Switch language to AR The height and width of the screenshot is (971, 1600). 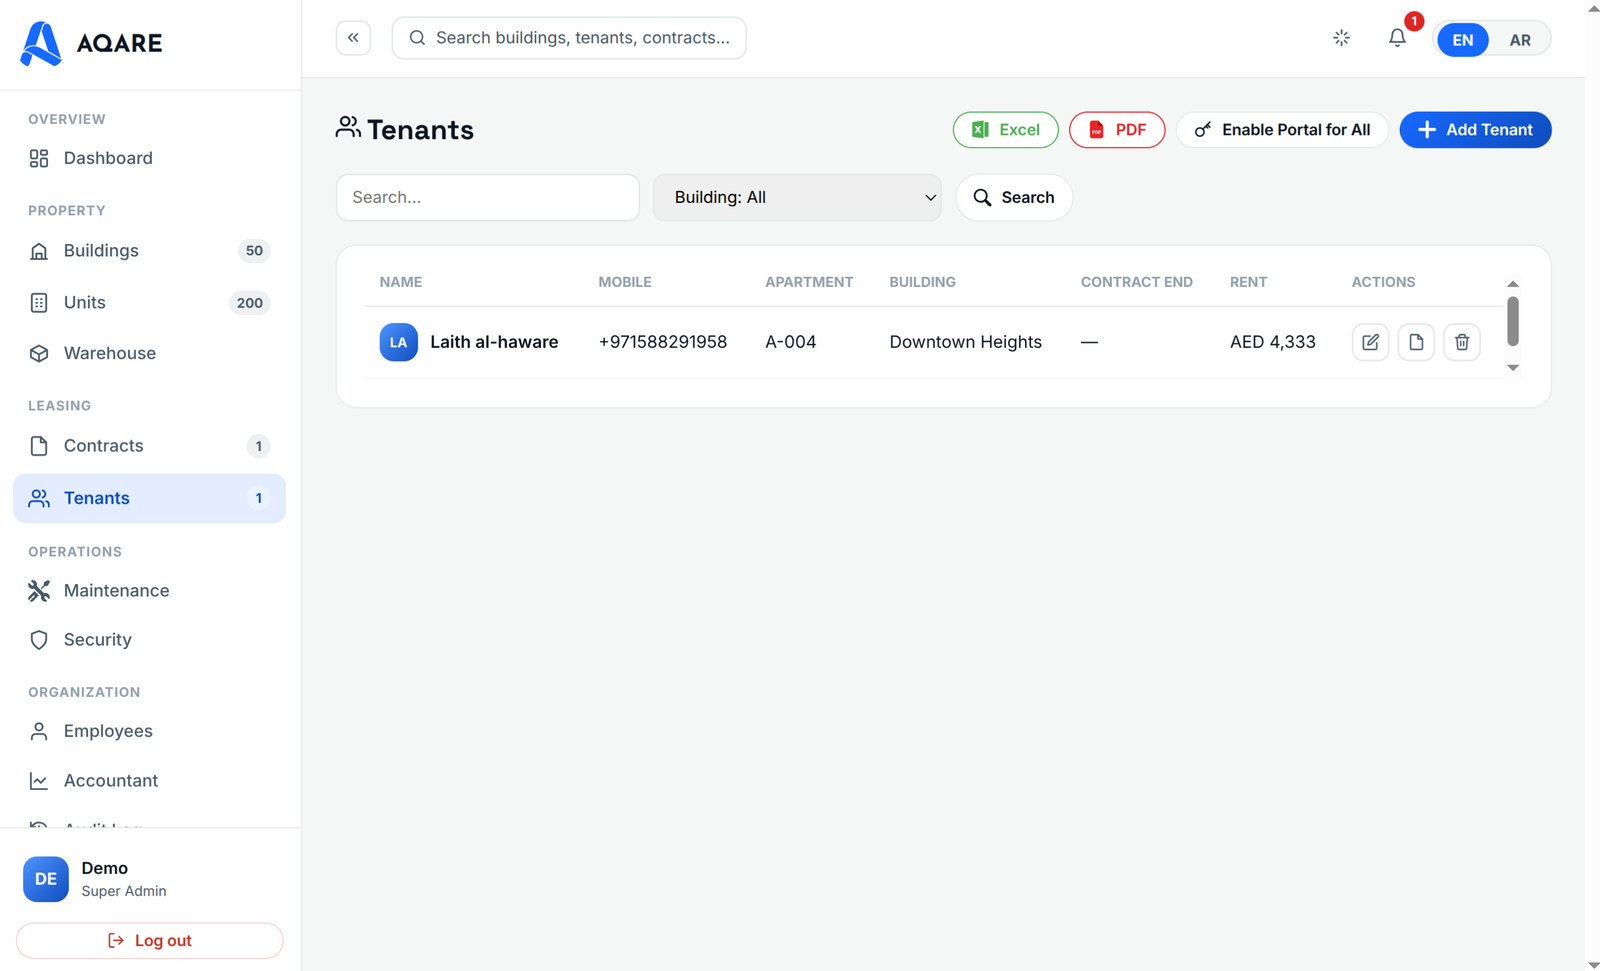pos(1520,40)
